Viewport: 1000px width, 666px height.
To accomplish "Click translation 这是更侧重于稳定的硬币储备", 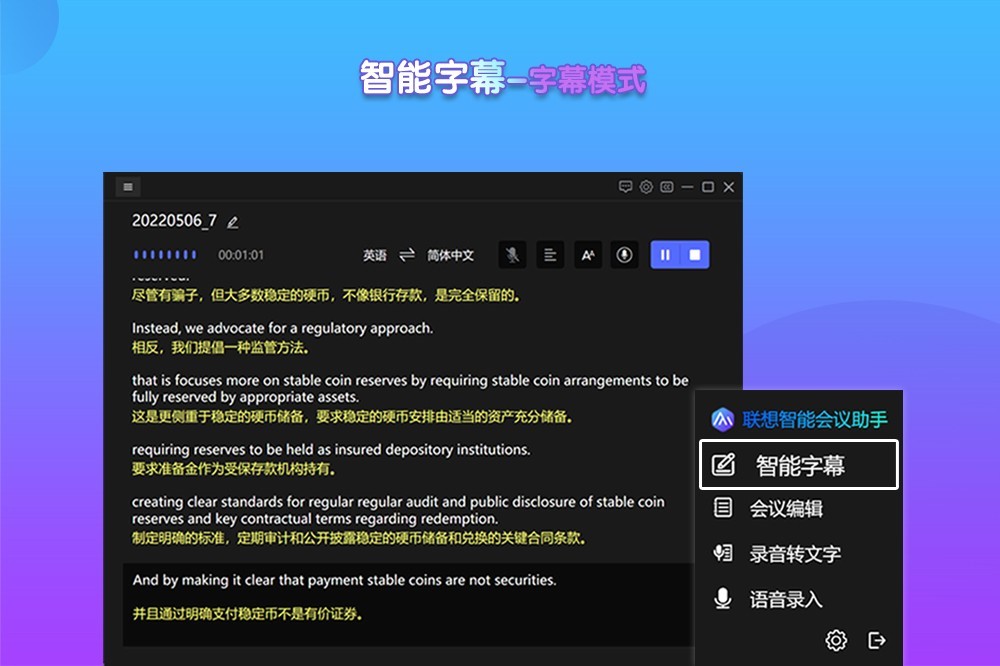I will (x=352, y=417).
